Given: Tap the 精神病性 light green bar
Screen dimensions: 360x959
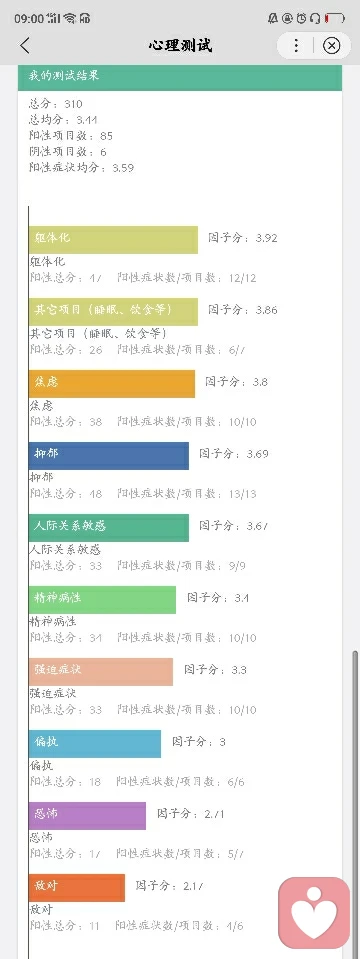Looking at the screenshot, I should tap(102, 599).
